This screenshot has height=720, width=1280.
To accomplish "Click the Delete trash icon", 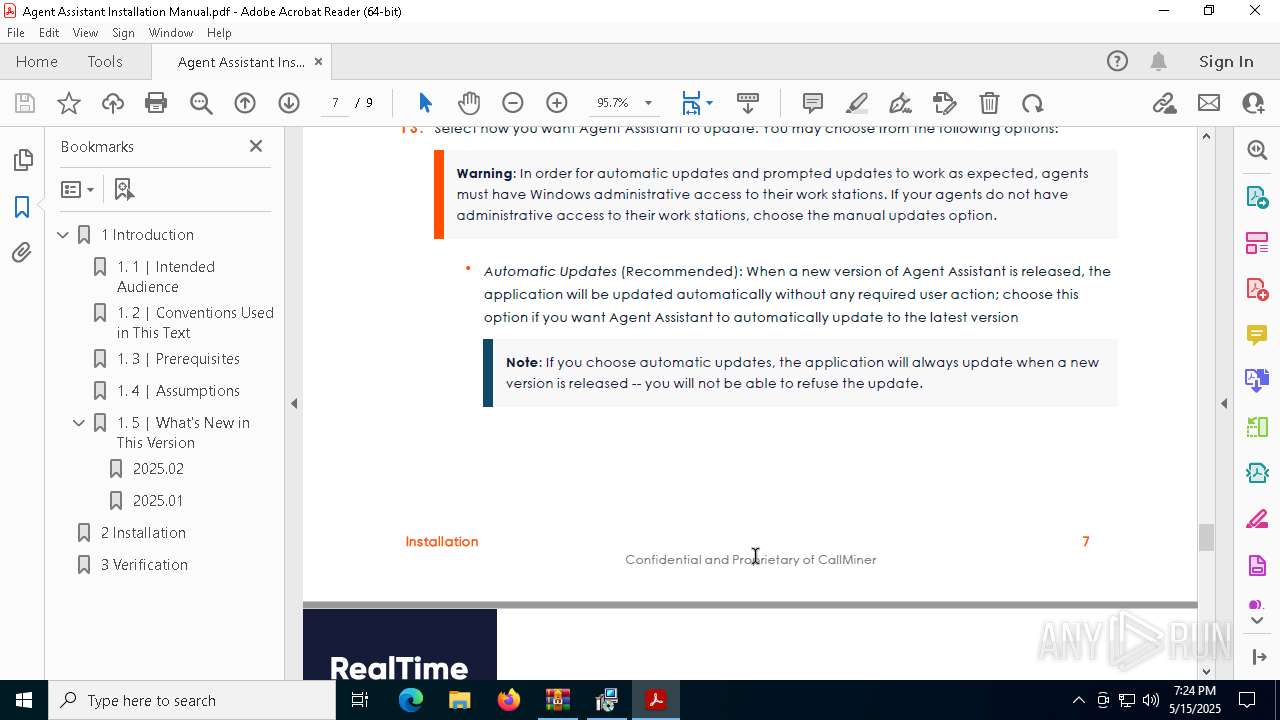I will [x=989, y=103].
